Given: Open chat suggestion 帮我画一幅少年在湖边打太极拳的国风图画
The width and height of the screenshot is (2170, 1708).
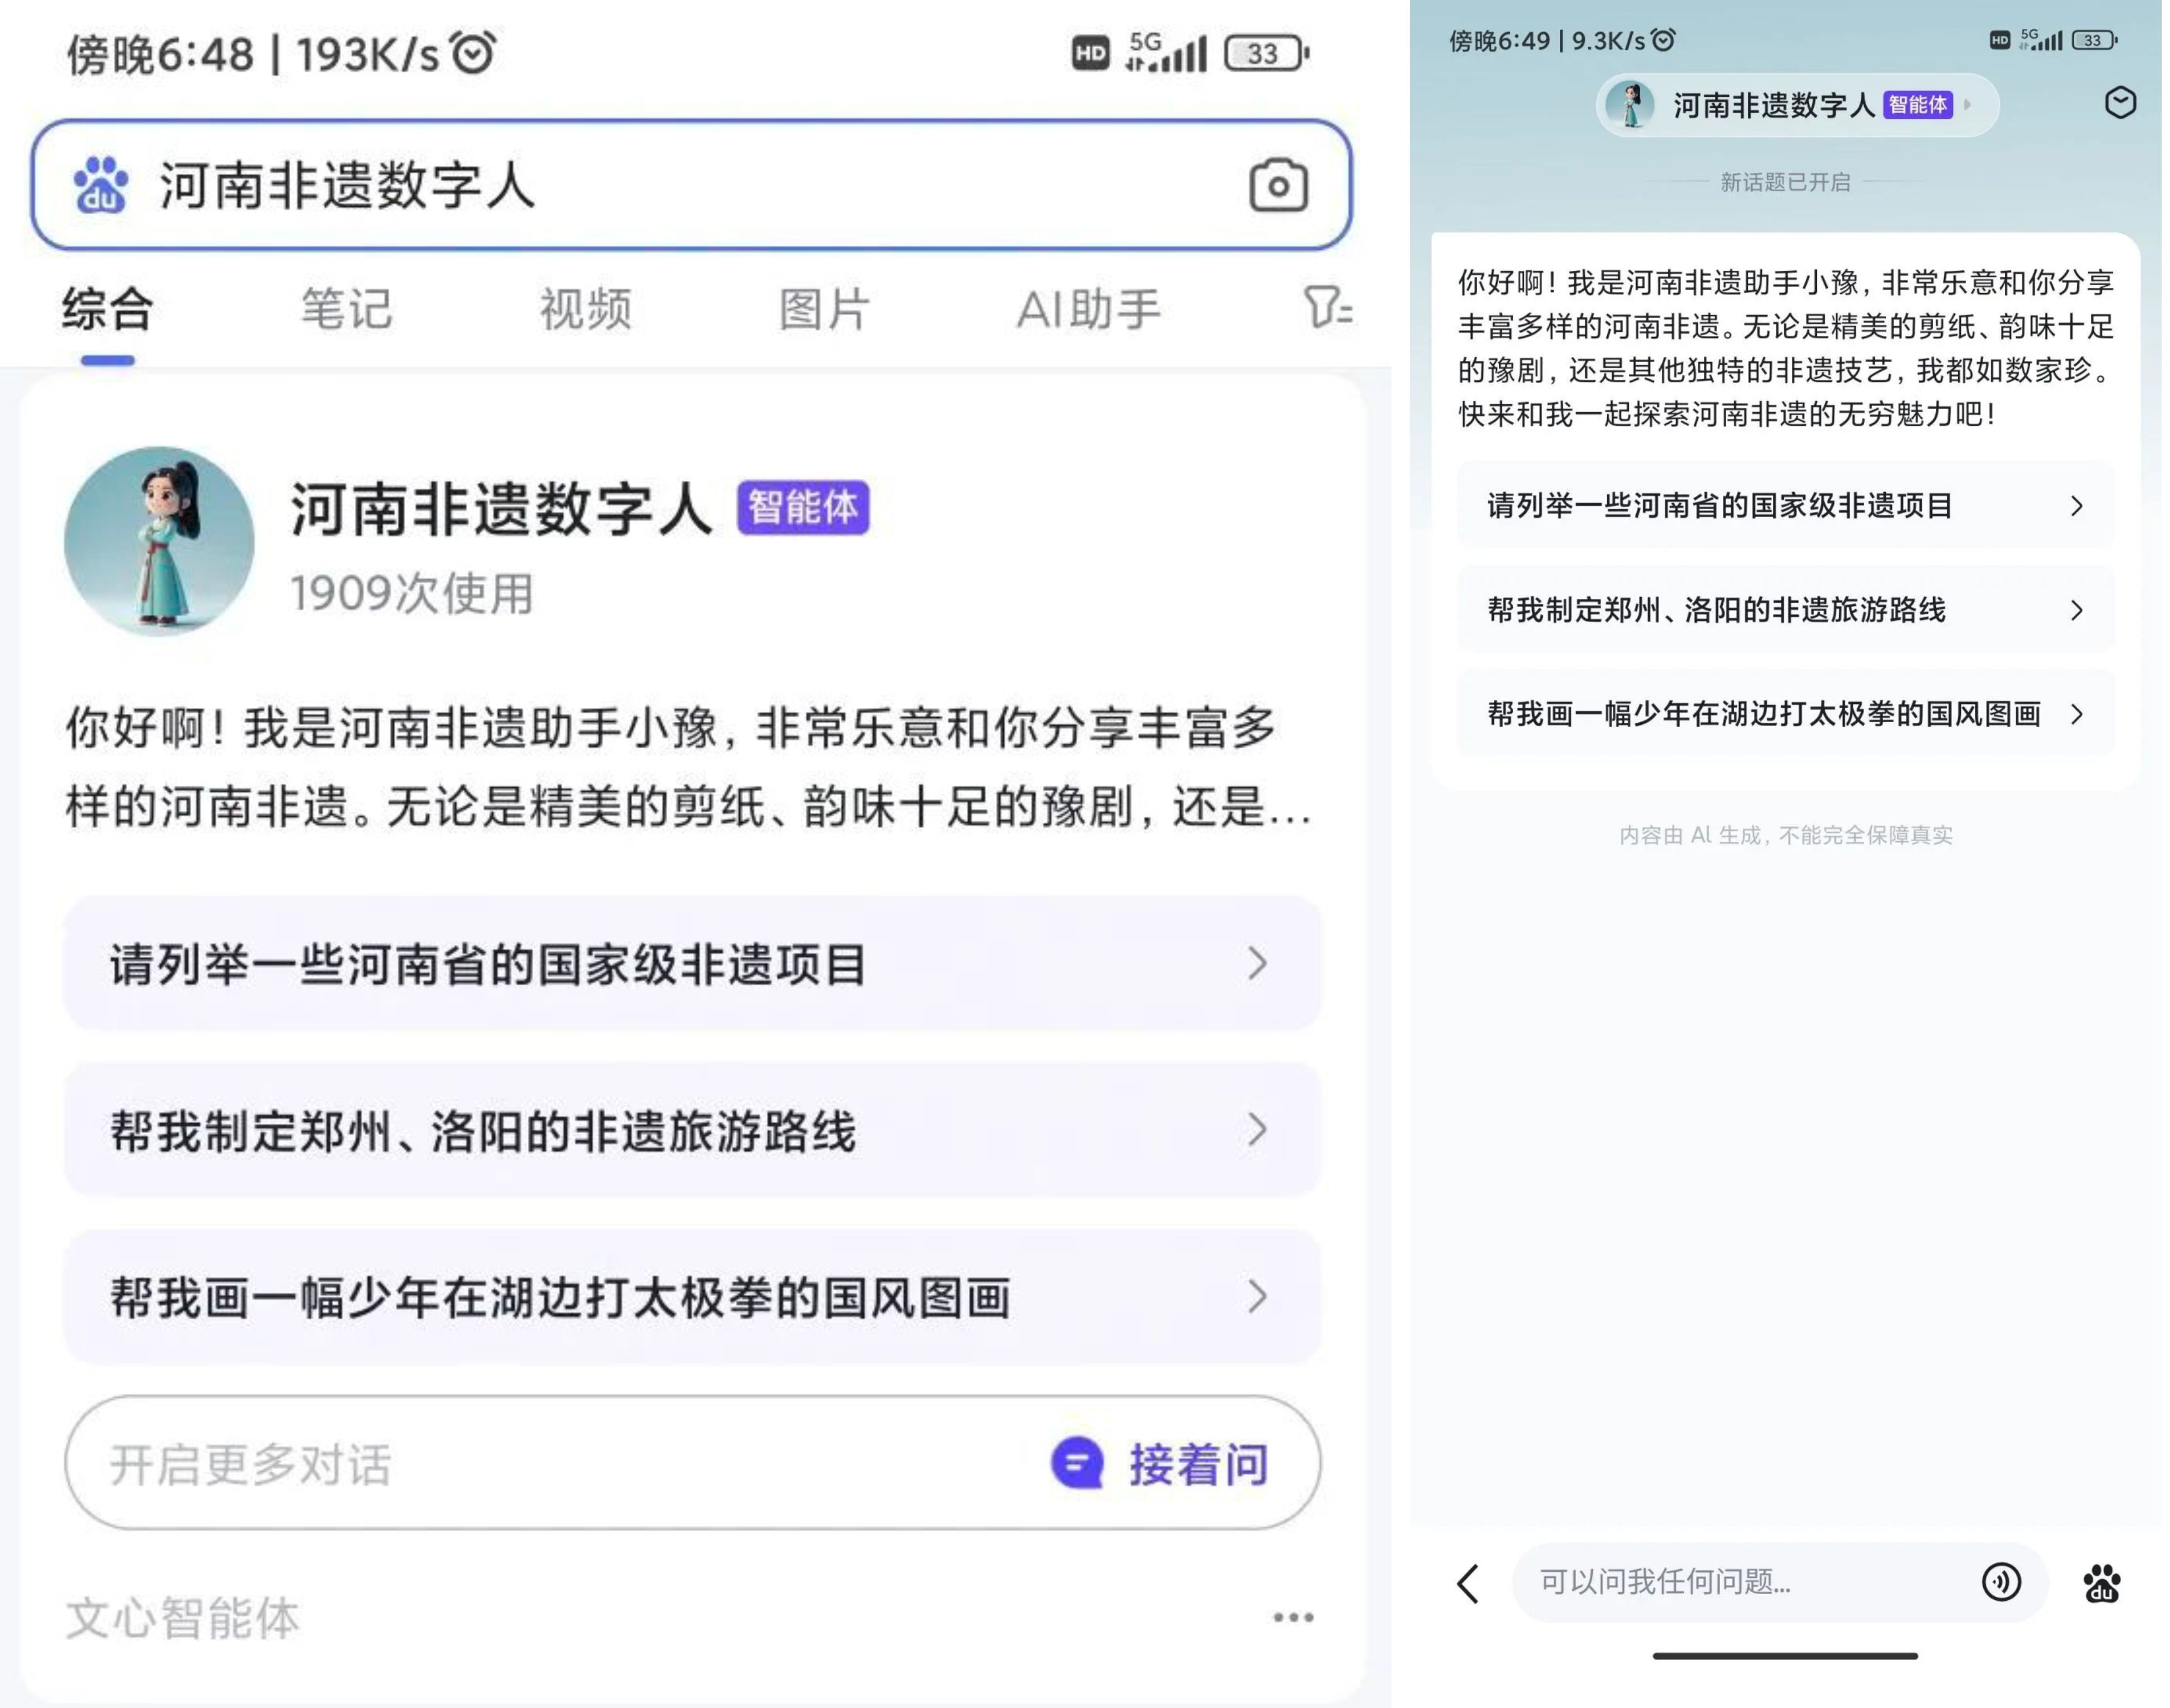Looking at the screenshot, I should pyautogui.click(x=1784, y=714).
